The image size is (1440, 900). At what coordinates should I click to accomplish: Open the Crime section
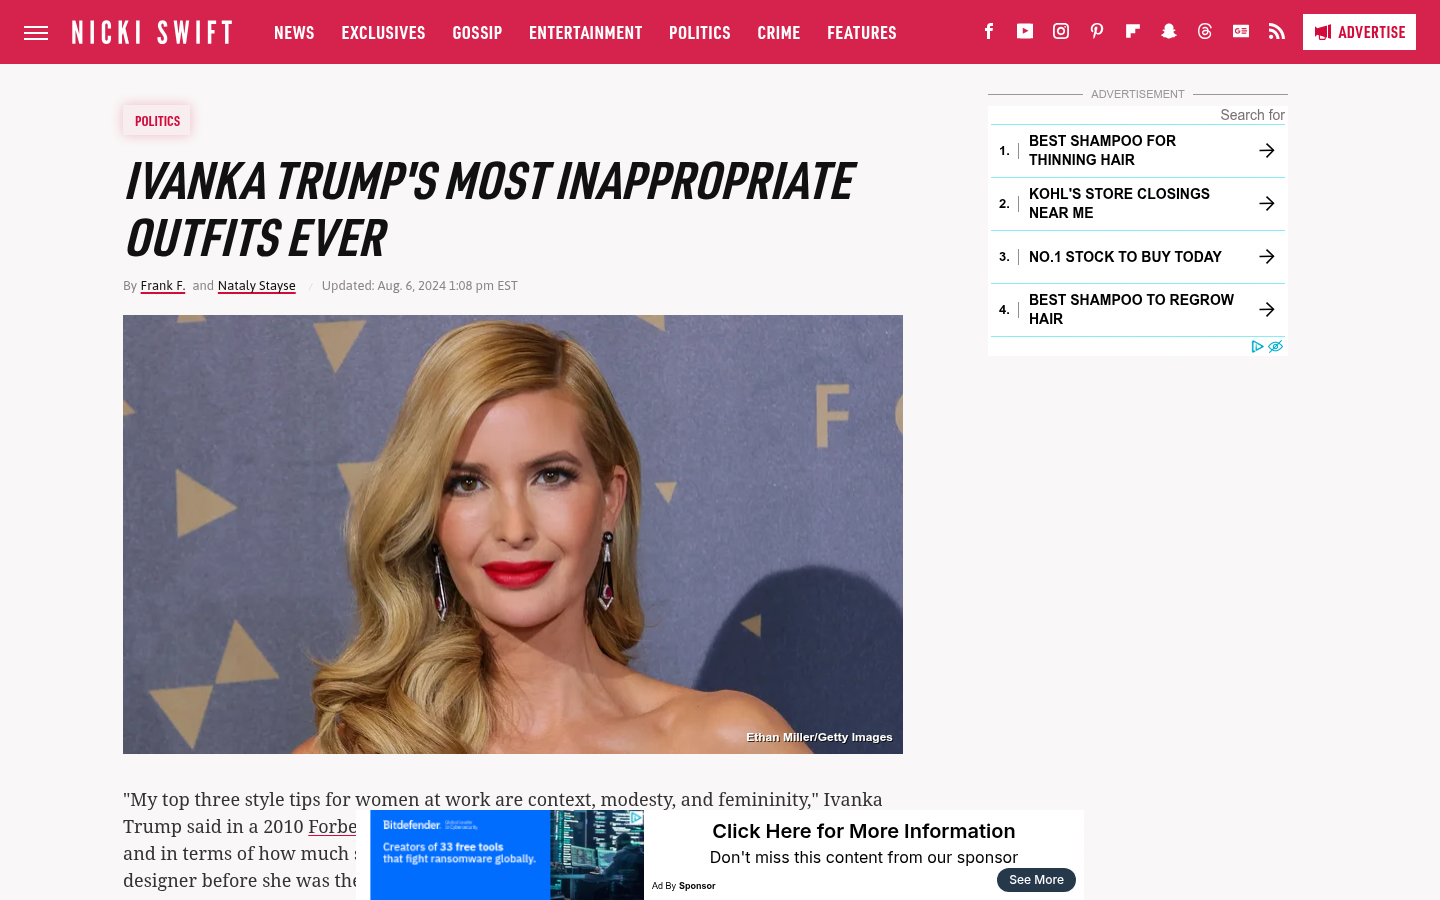778,33
